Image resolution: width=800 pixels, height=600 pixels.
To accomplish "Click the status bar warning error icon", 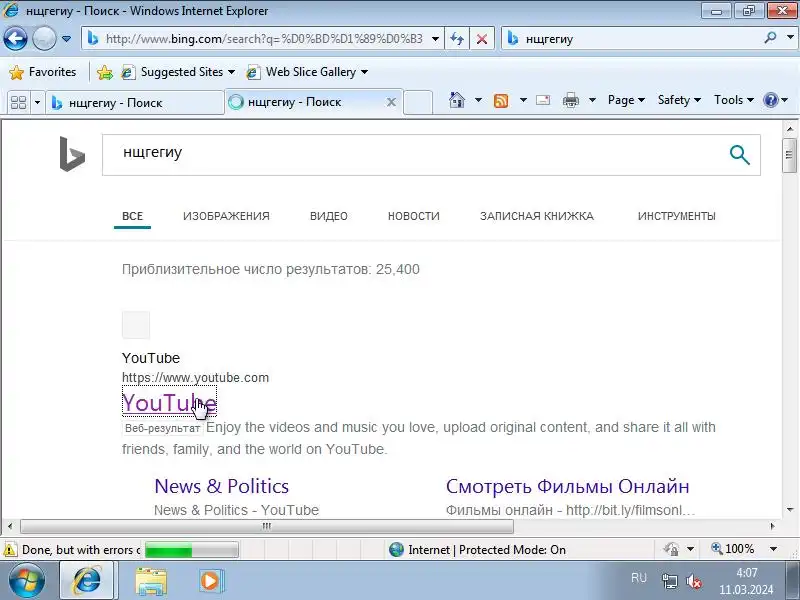I will 10,550.
